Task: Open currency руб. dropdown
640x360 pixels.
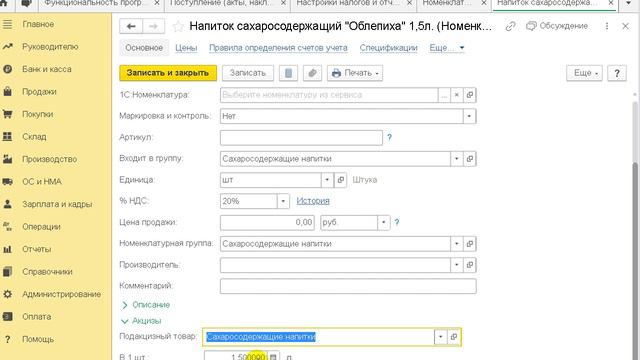Action: click(x=384, y=222)
